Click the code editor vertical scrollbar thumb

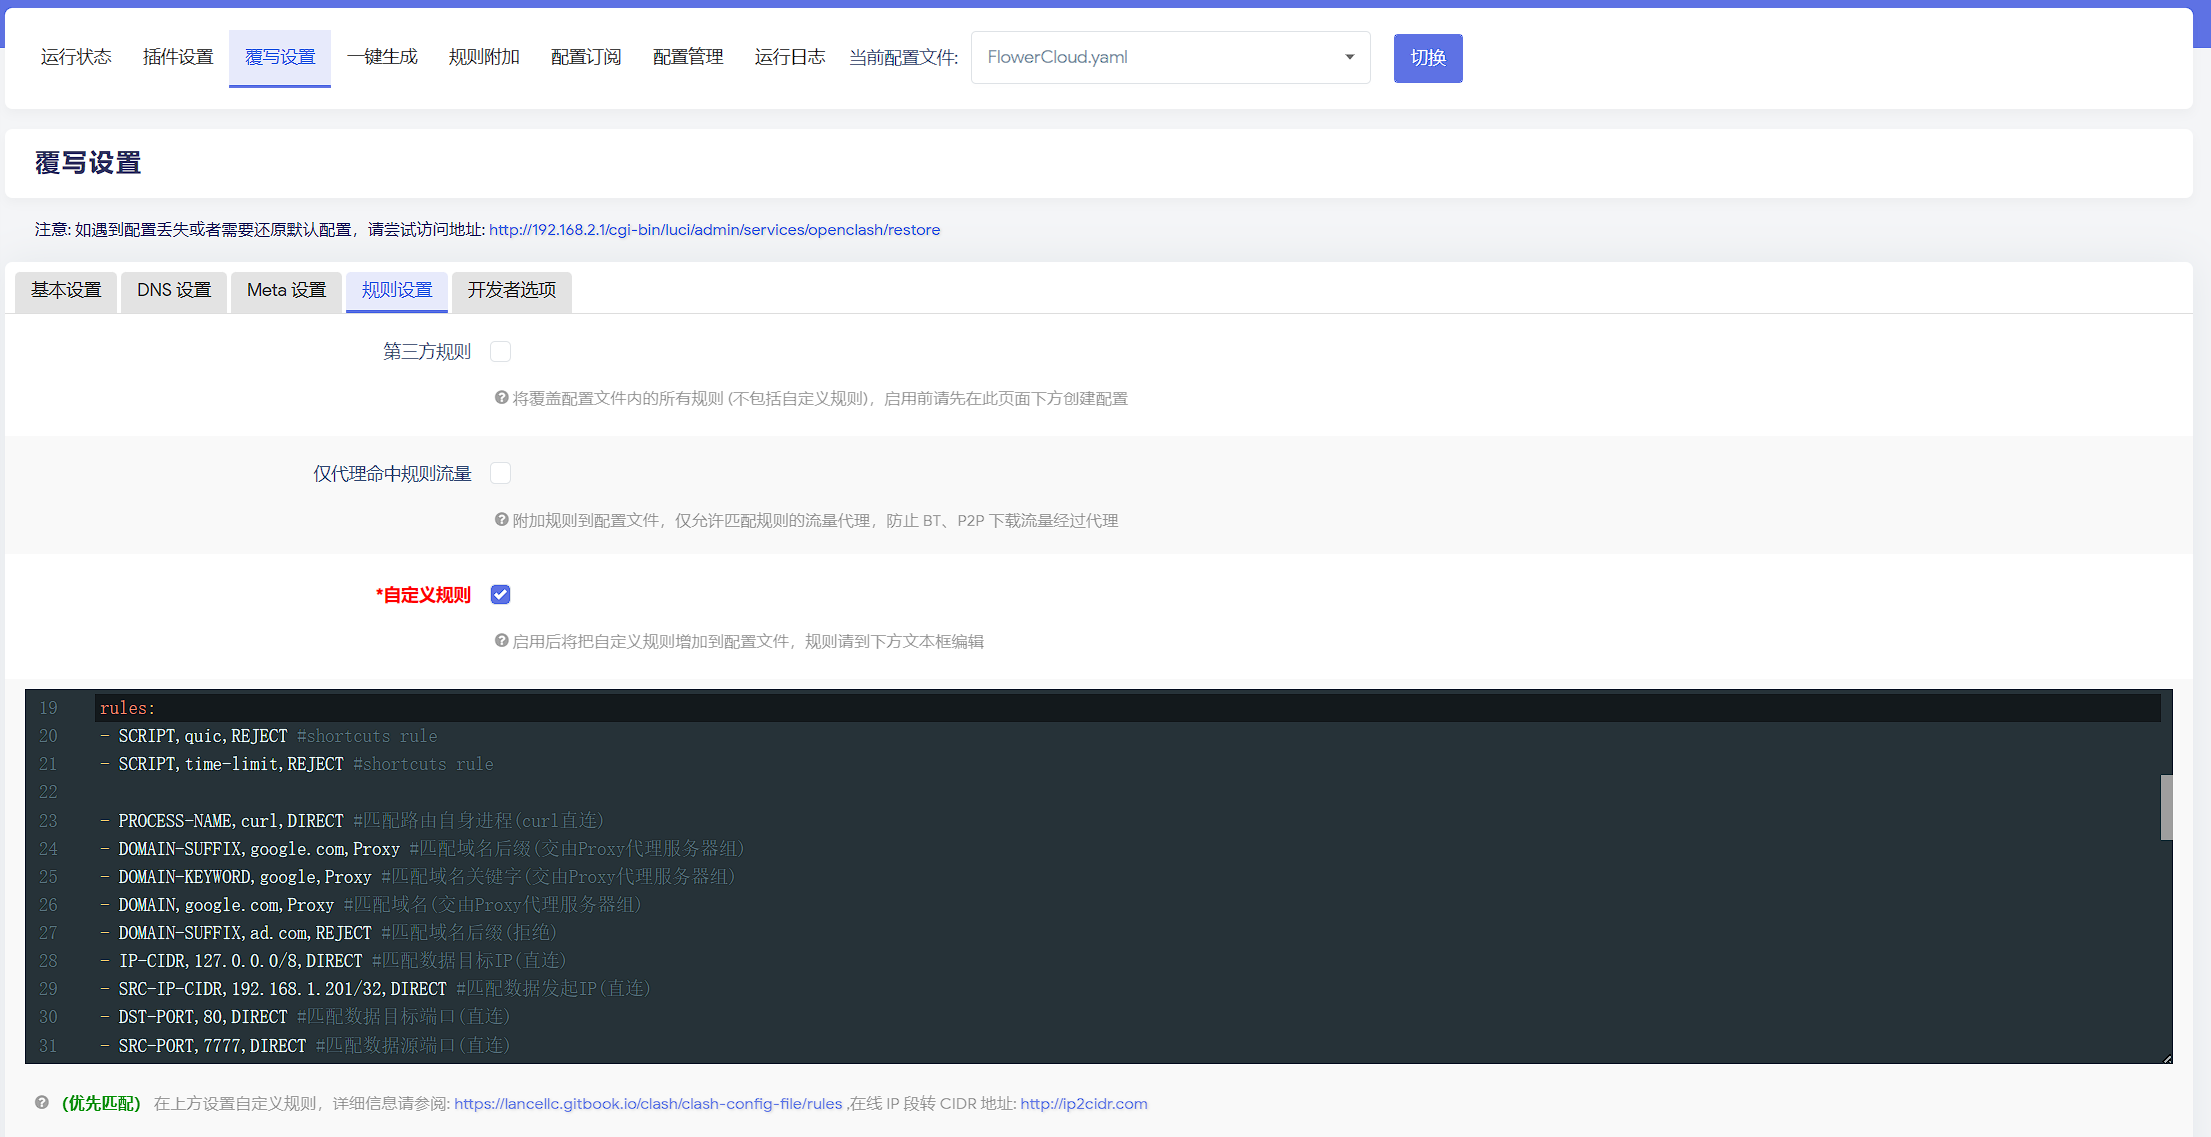pyautogui.click(x=2166, y=807)
